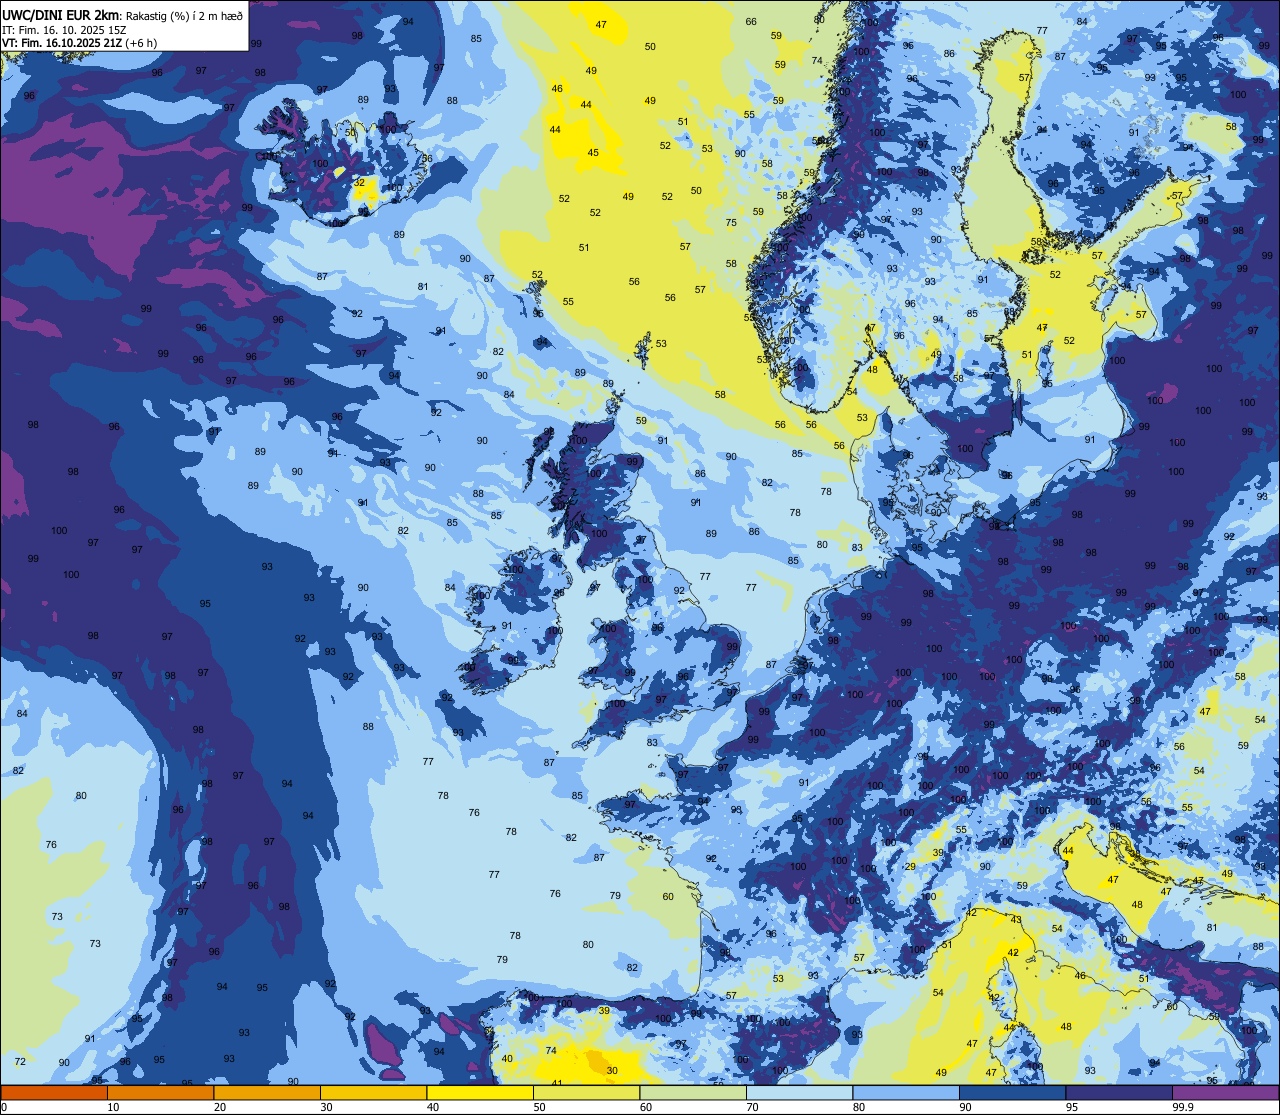1280x1115 pixels.
Task: Click the 0–10 dark orange legend swatch
Action: 54,1093
